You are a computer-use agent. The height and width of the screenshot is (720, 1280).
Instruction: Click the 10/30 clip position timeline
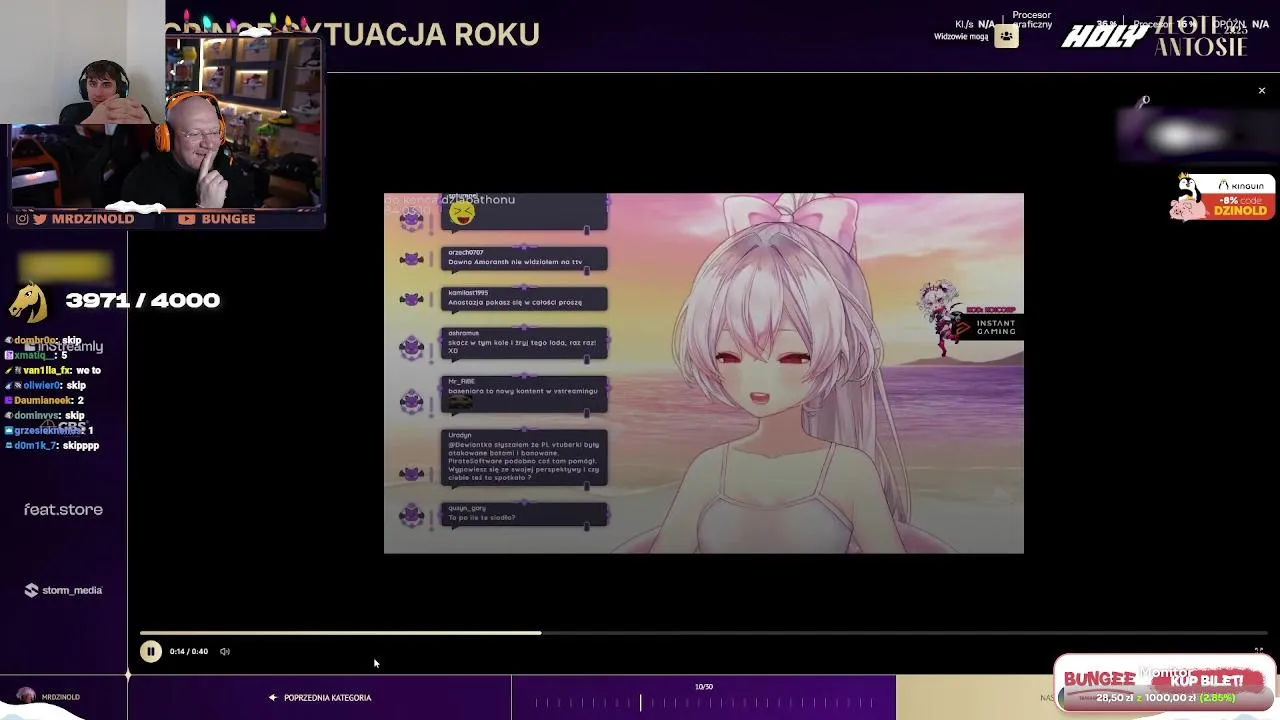point(704,698)
